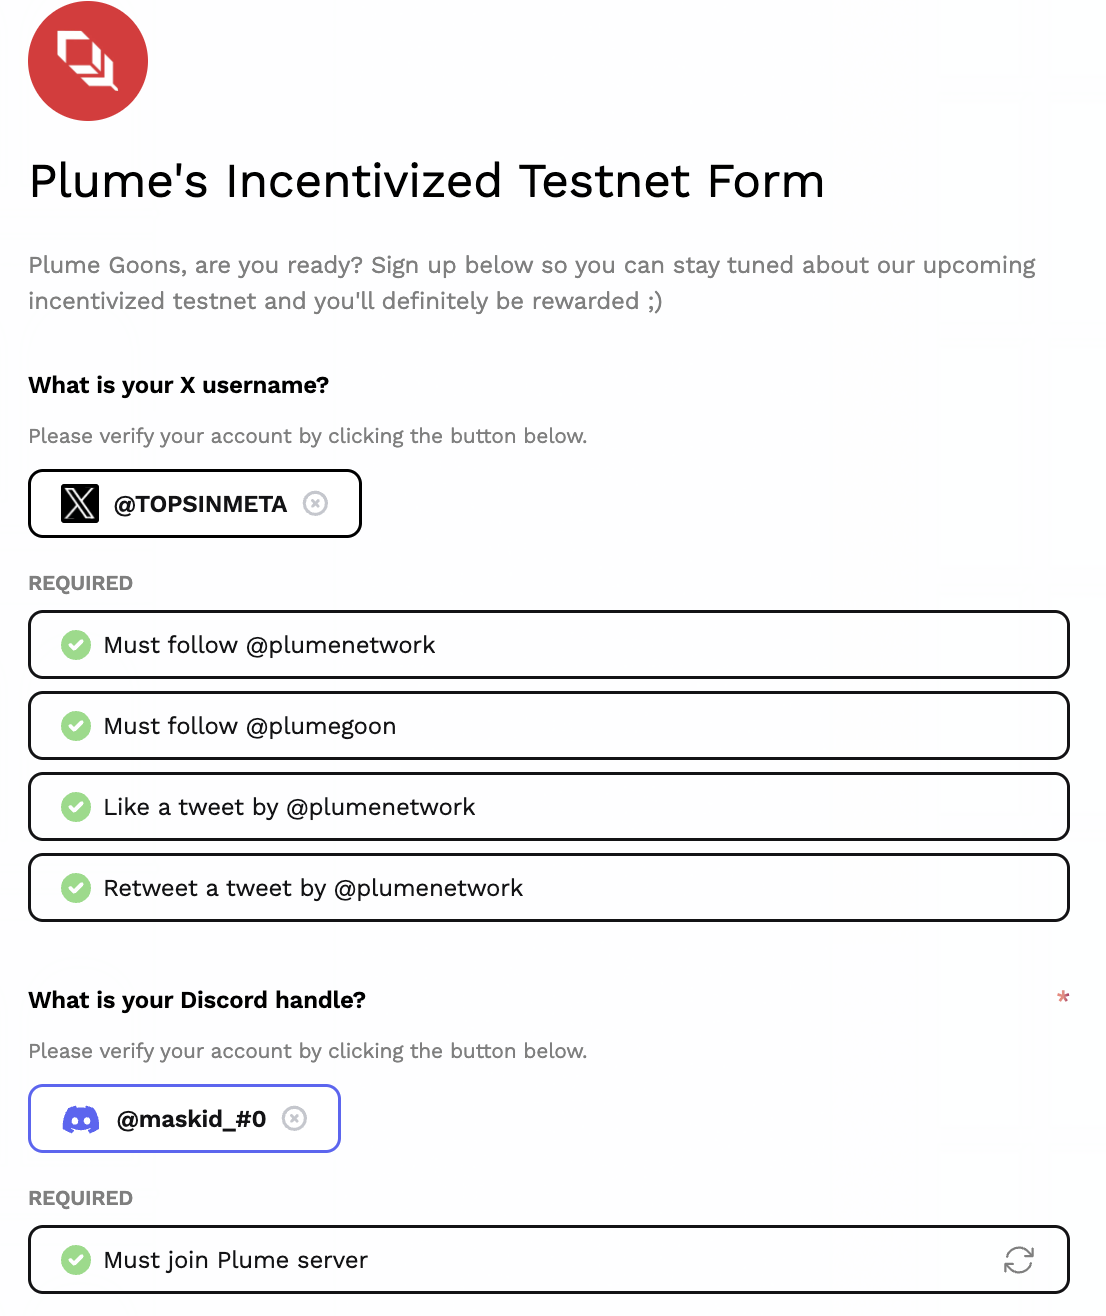Select Like a tweet by @plumenetwork requirement
The image size is (1106, 1316).
tap(549, 807)
